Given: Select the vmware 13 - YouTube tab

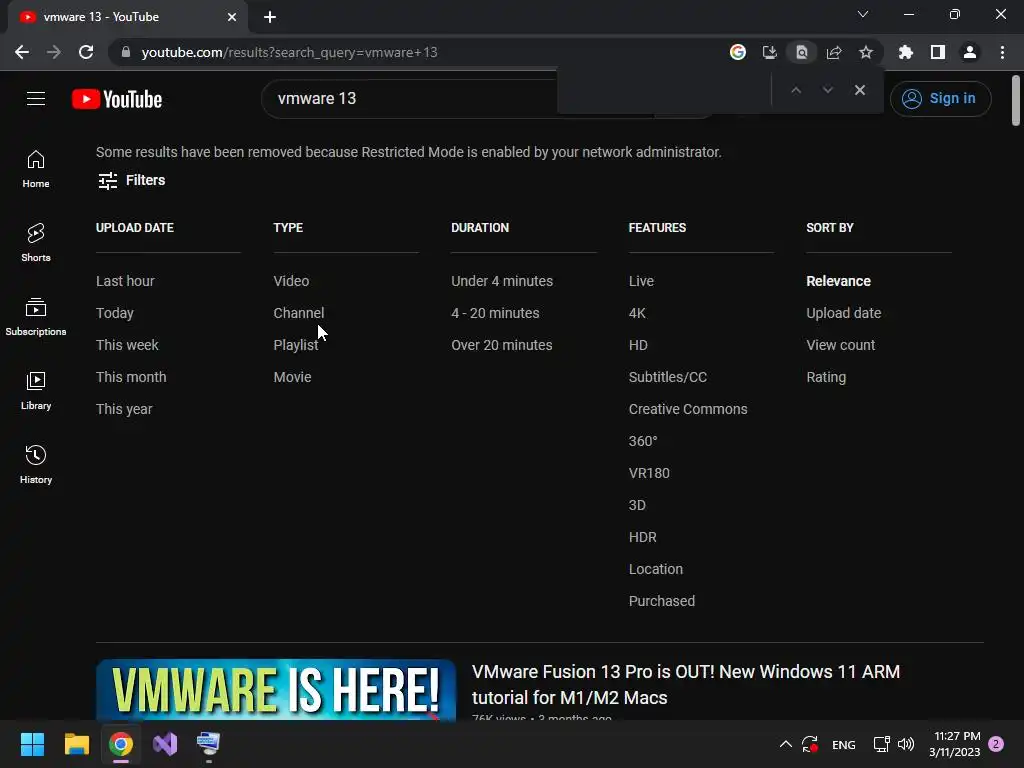Looking at the screenshot, I should 127,17.
